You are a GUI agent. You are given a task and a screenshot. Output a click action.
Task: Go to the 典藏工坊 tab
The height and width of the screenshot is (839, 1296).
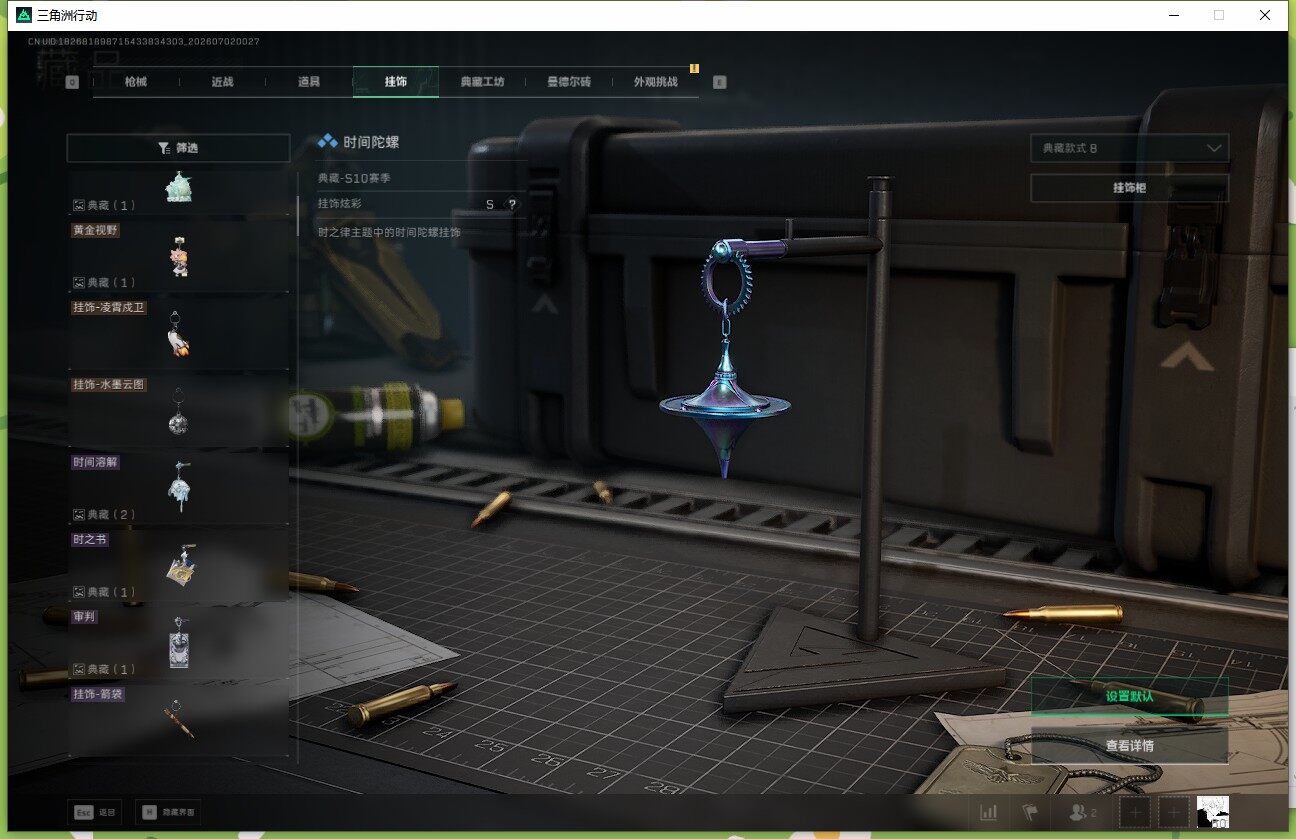482,82
